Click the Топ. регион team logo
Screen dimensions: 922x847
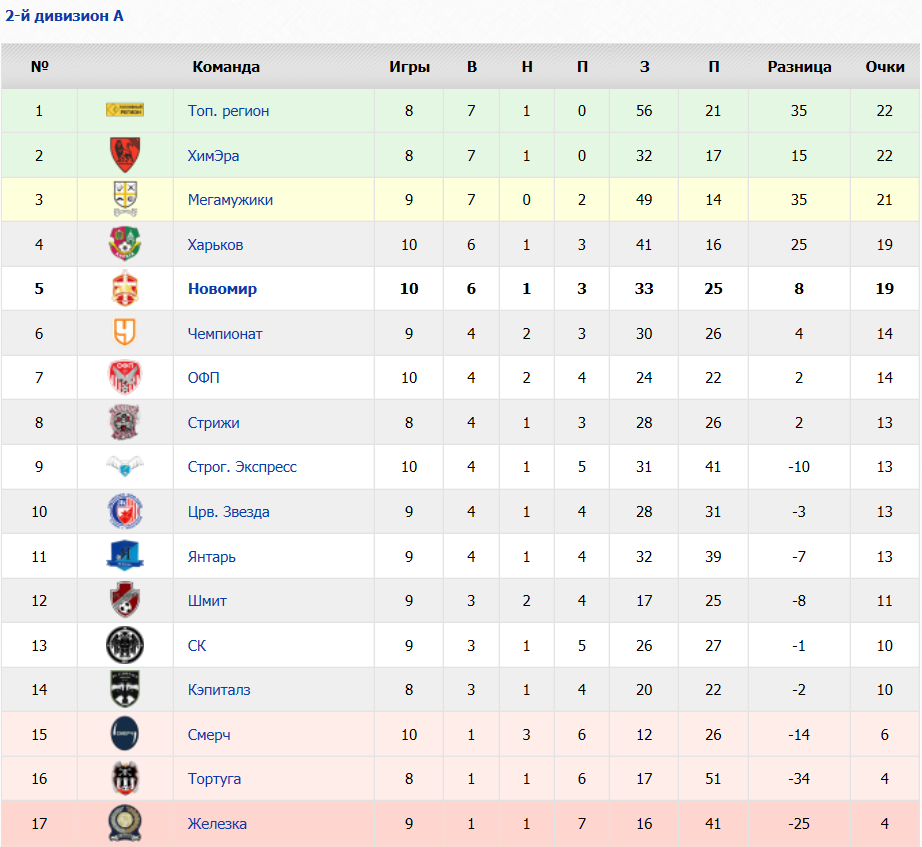point(125,110)
